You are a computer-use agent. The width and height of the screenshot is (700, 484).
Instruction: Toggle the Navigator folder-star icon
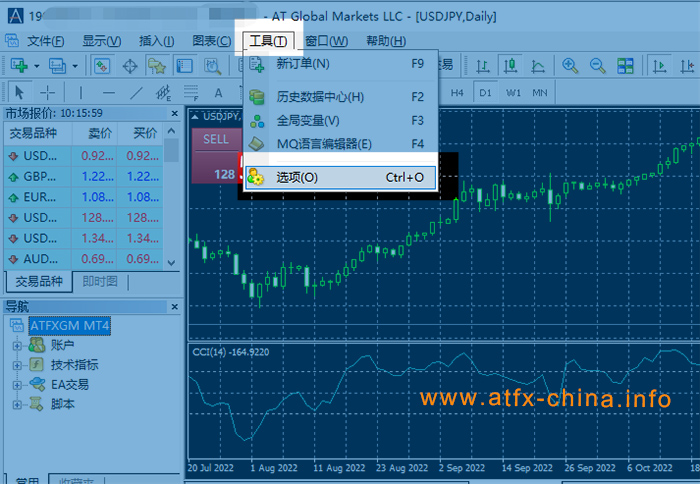[x=157, y=66]
